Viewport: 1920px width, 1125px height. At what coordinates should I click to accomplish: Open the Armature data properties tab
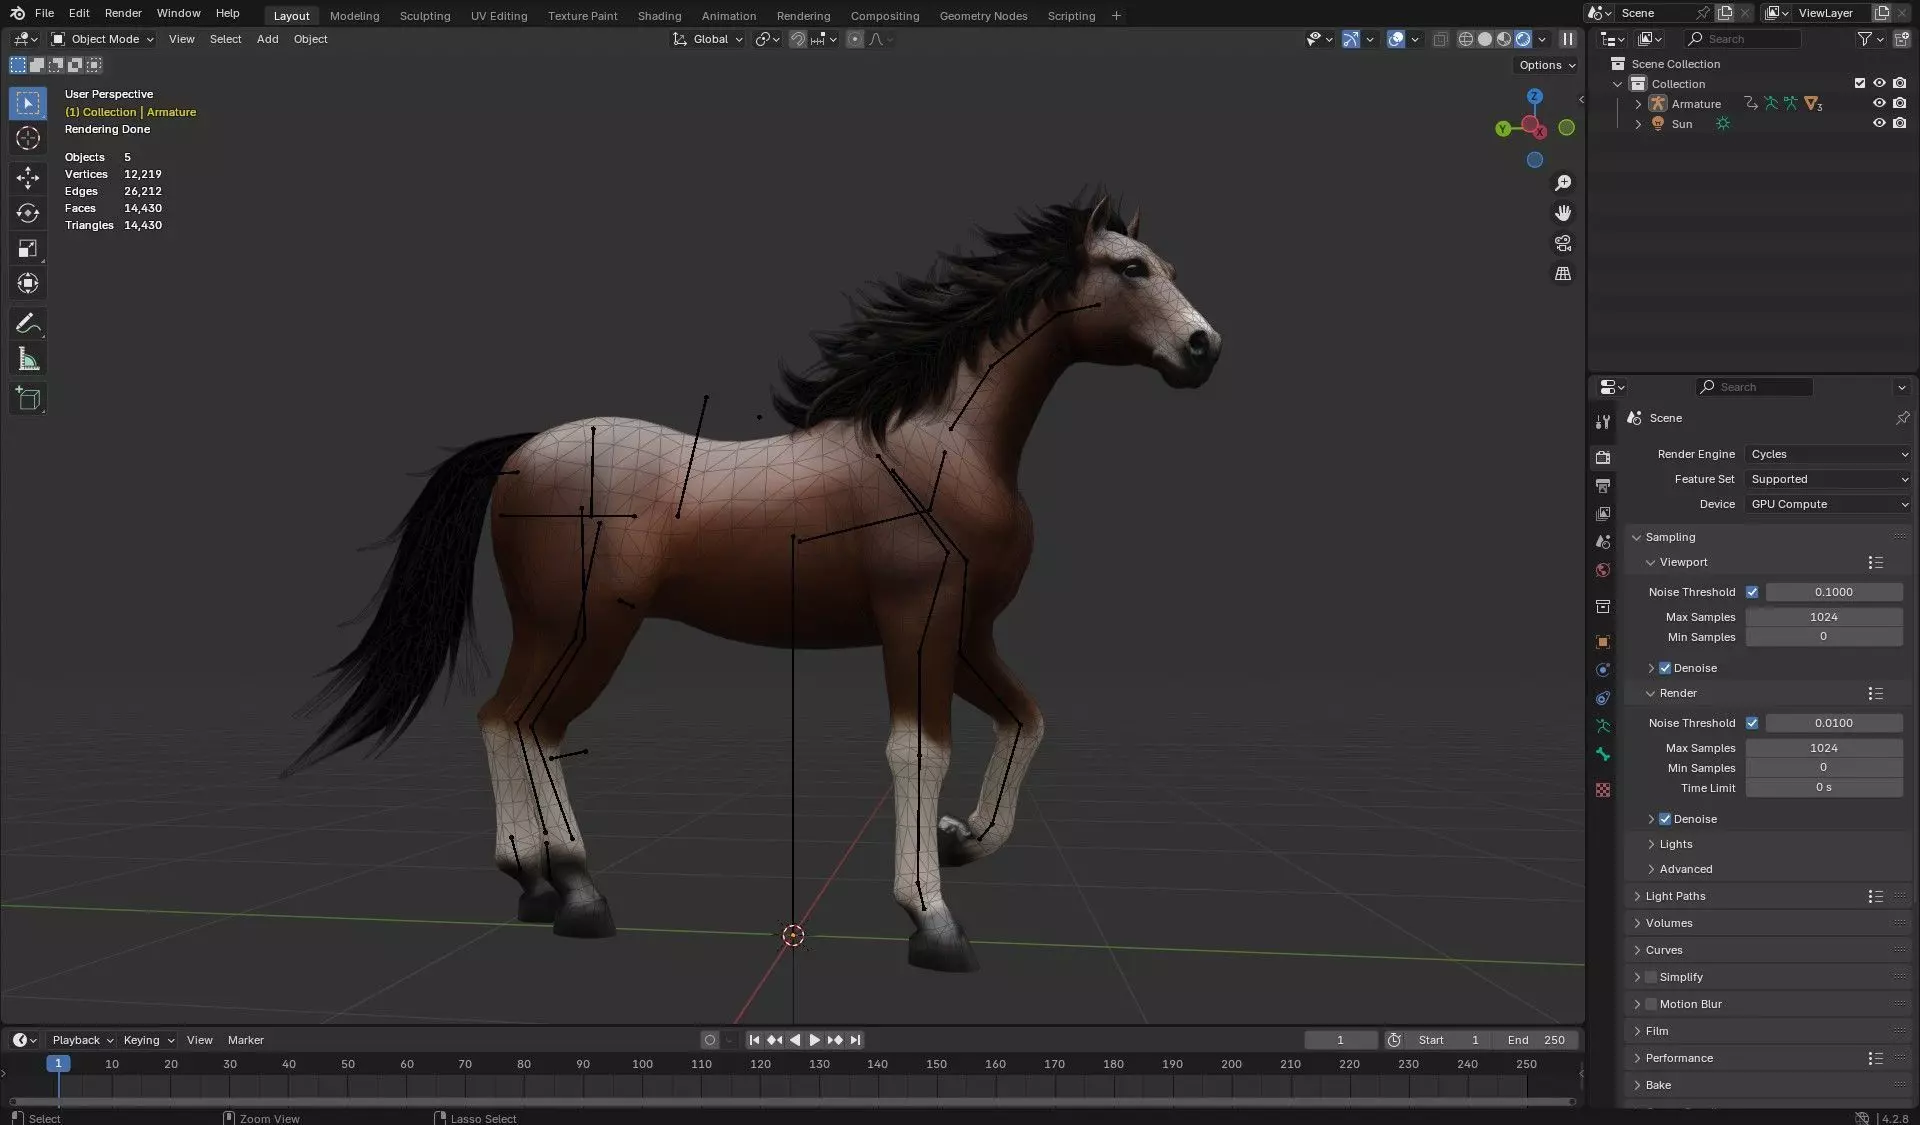coord(1603,726)
